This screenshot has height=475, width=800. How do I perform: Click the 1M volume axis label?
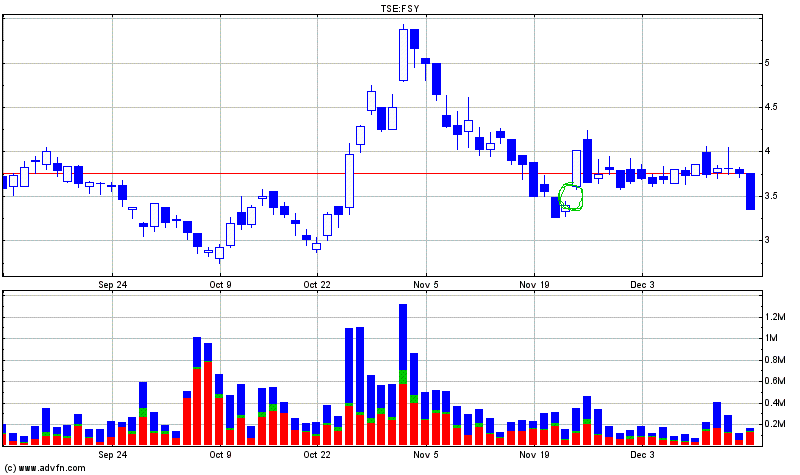(770, 338)
